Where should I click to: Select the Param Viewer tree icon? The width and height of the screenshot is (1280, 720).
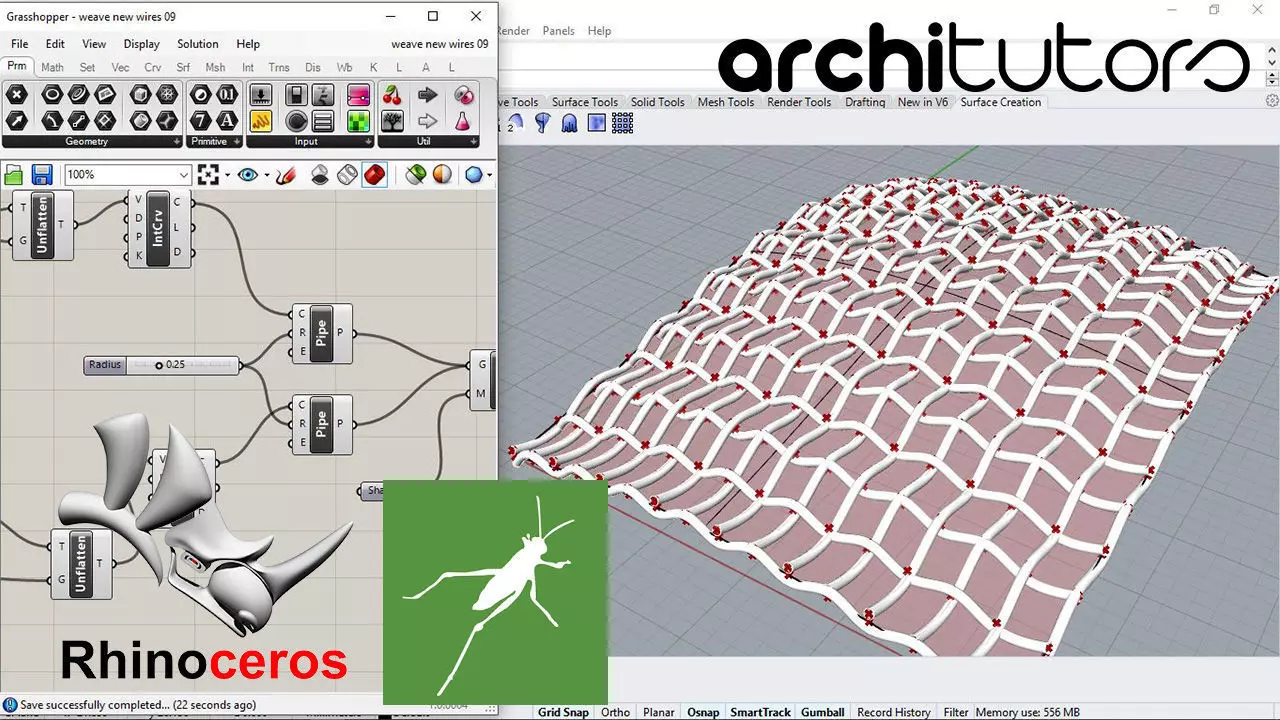393,121
